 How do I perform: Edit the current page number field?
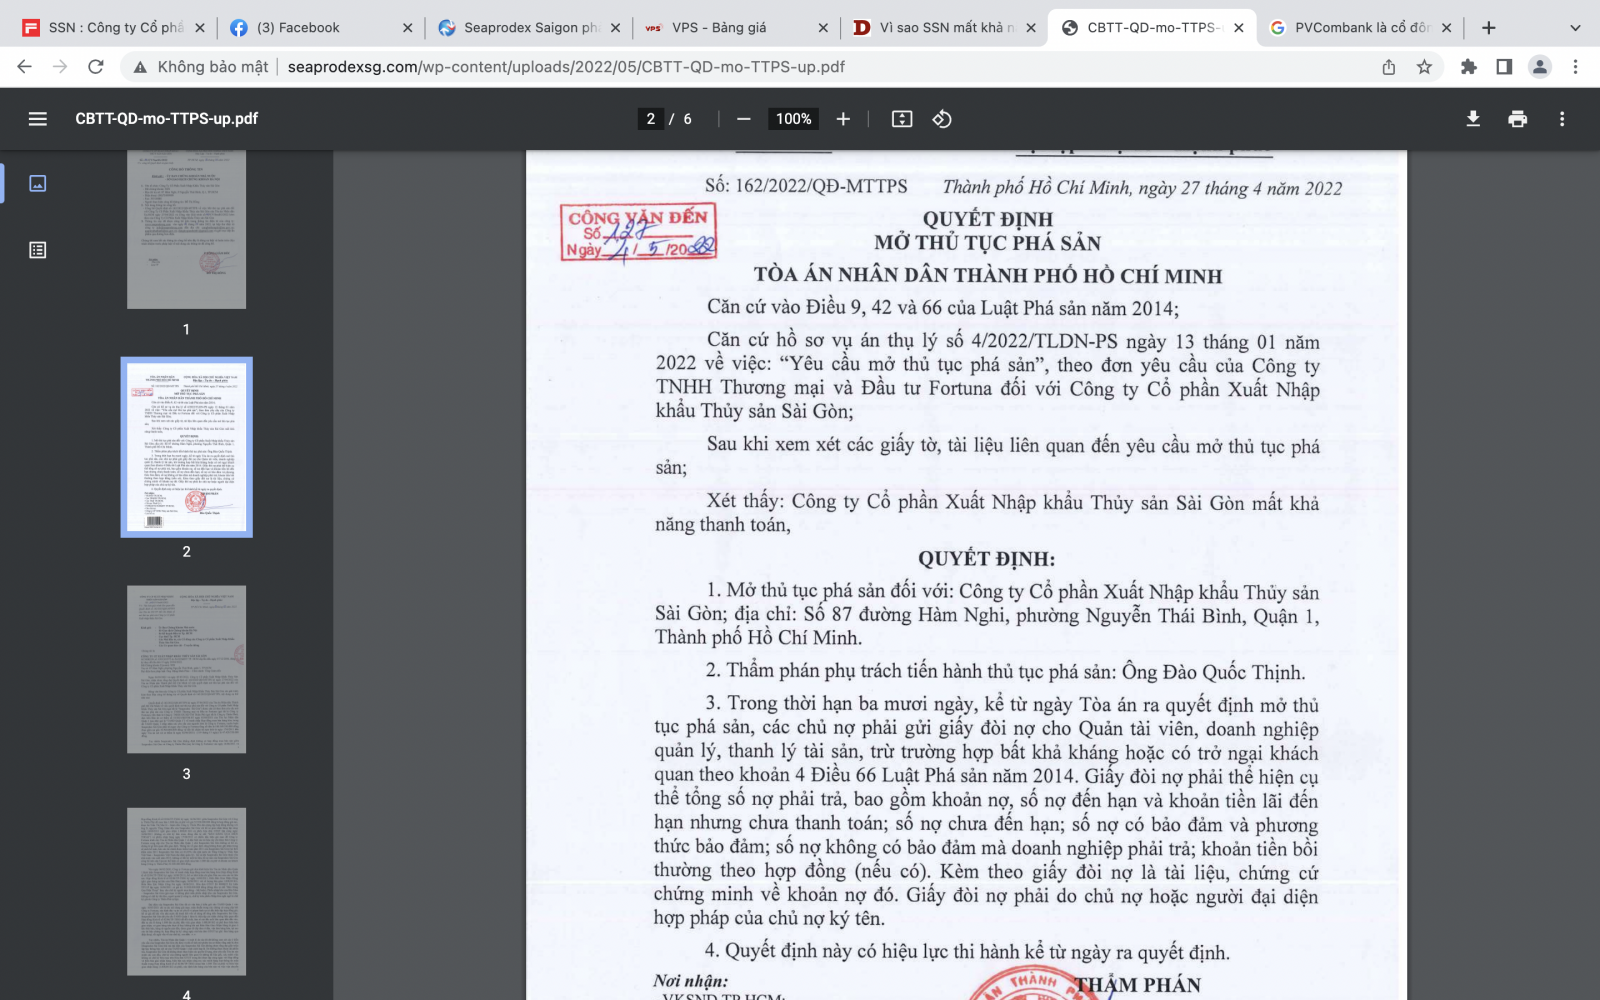[x=651, y=119]
